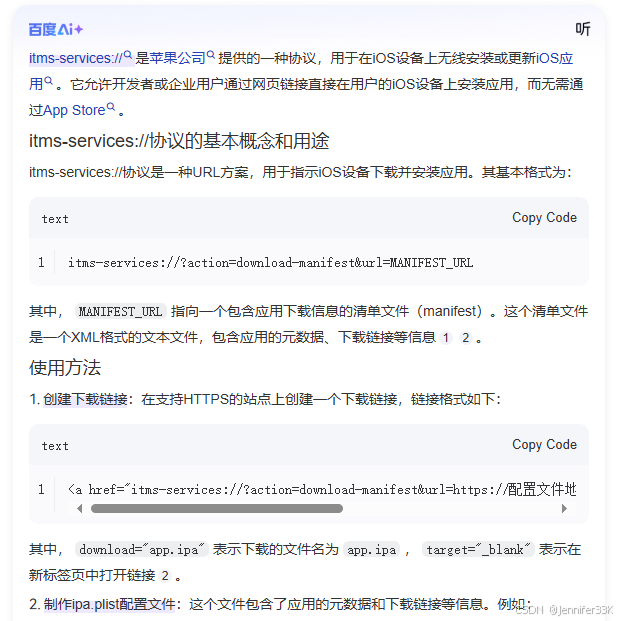
Task: Click the a href code line
Action: pyautogui.click(x=322, y=489)
